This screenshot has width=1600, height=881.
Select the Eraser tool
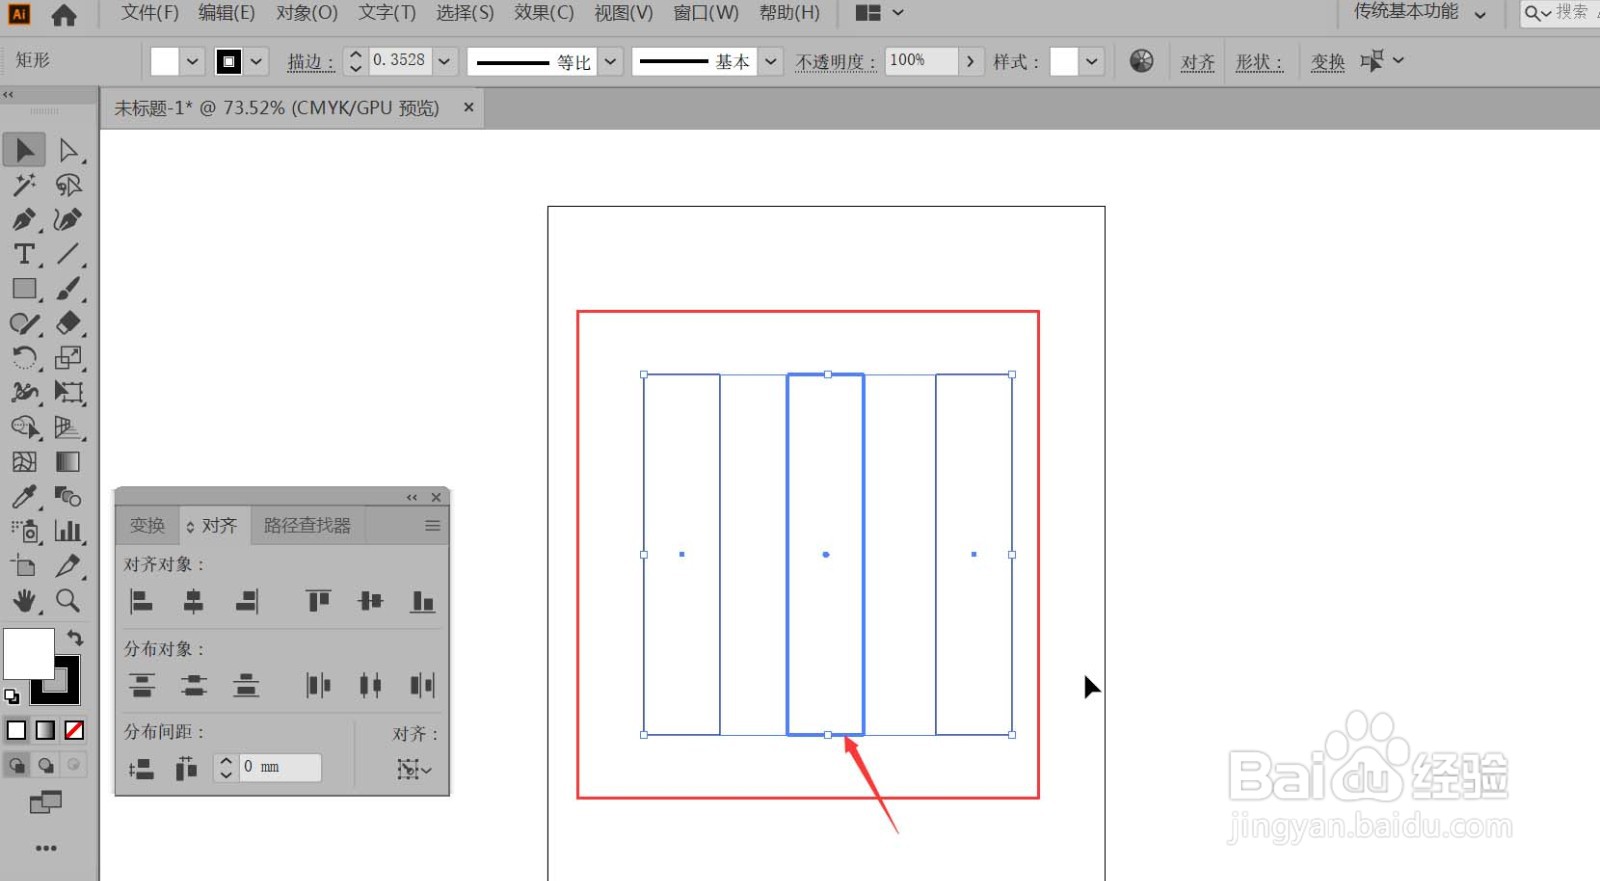(x=68, y=323)
